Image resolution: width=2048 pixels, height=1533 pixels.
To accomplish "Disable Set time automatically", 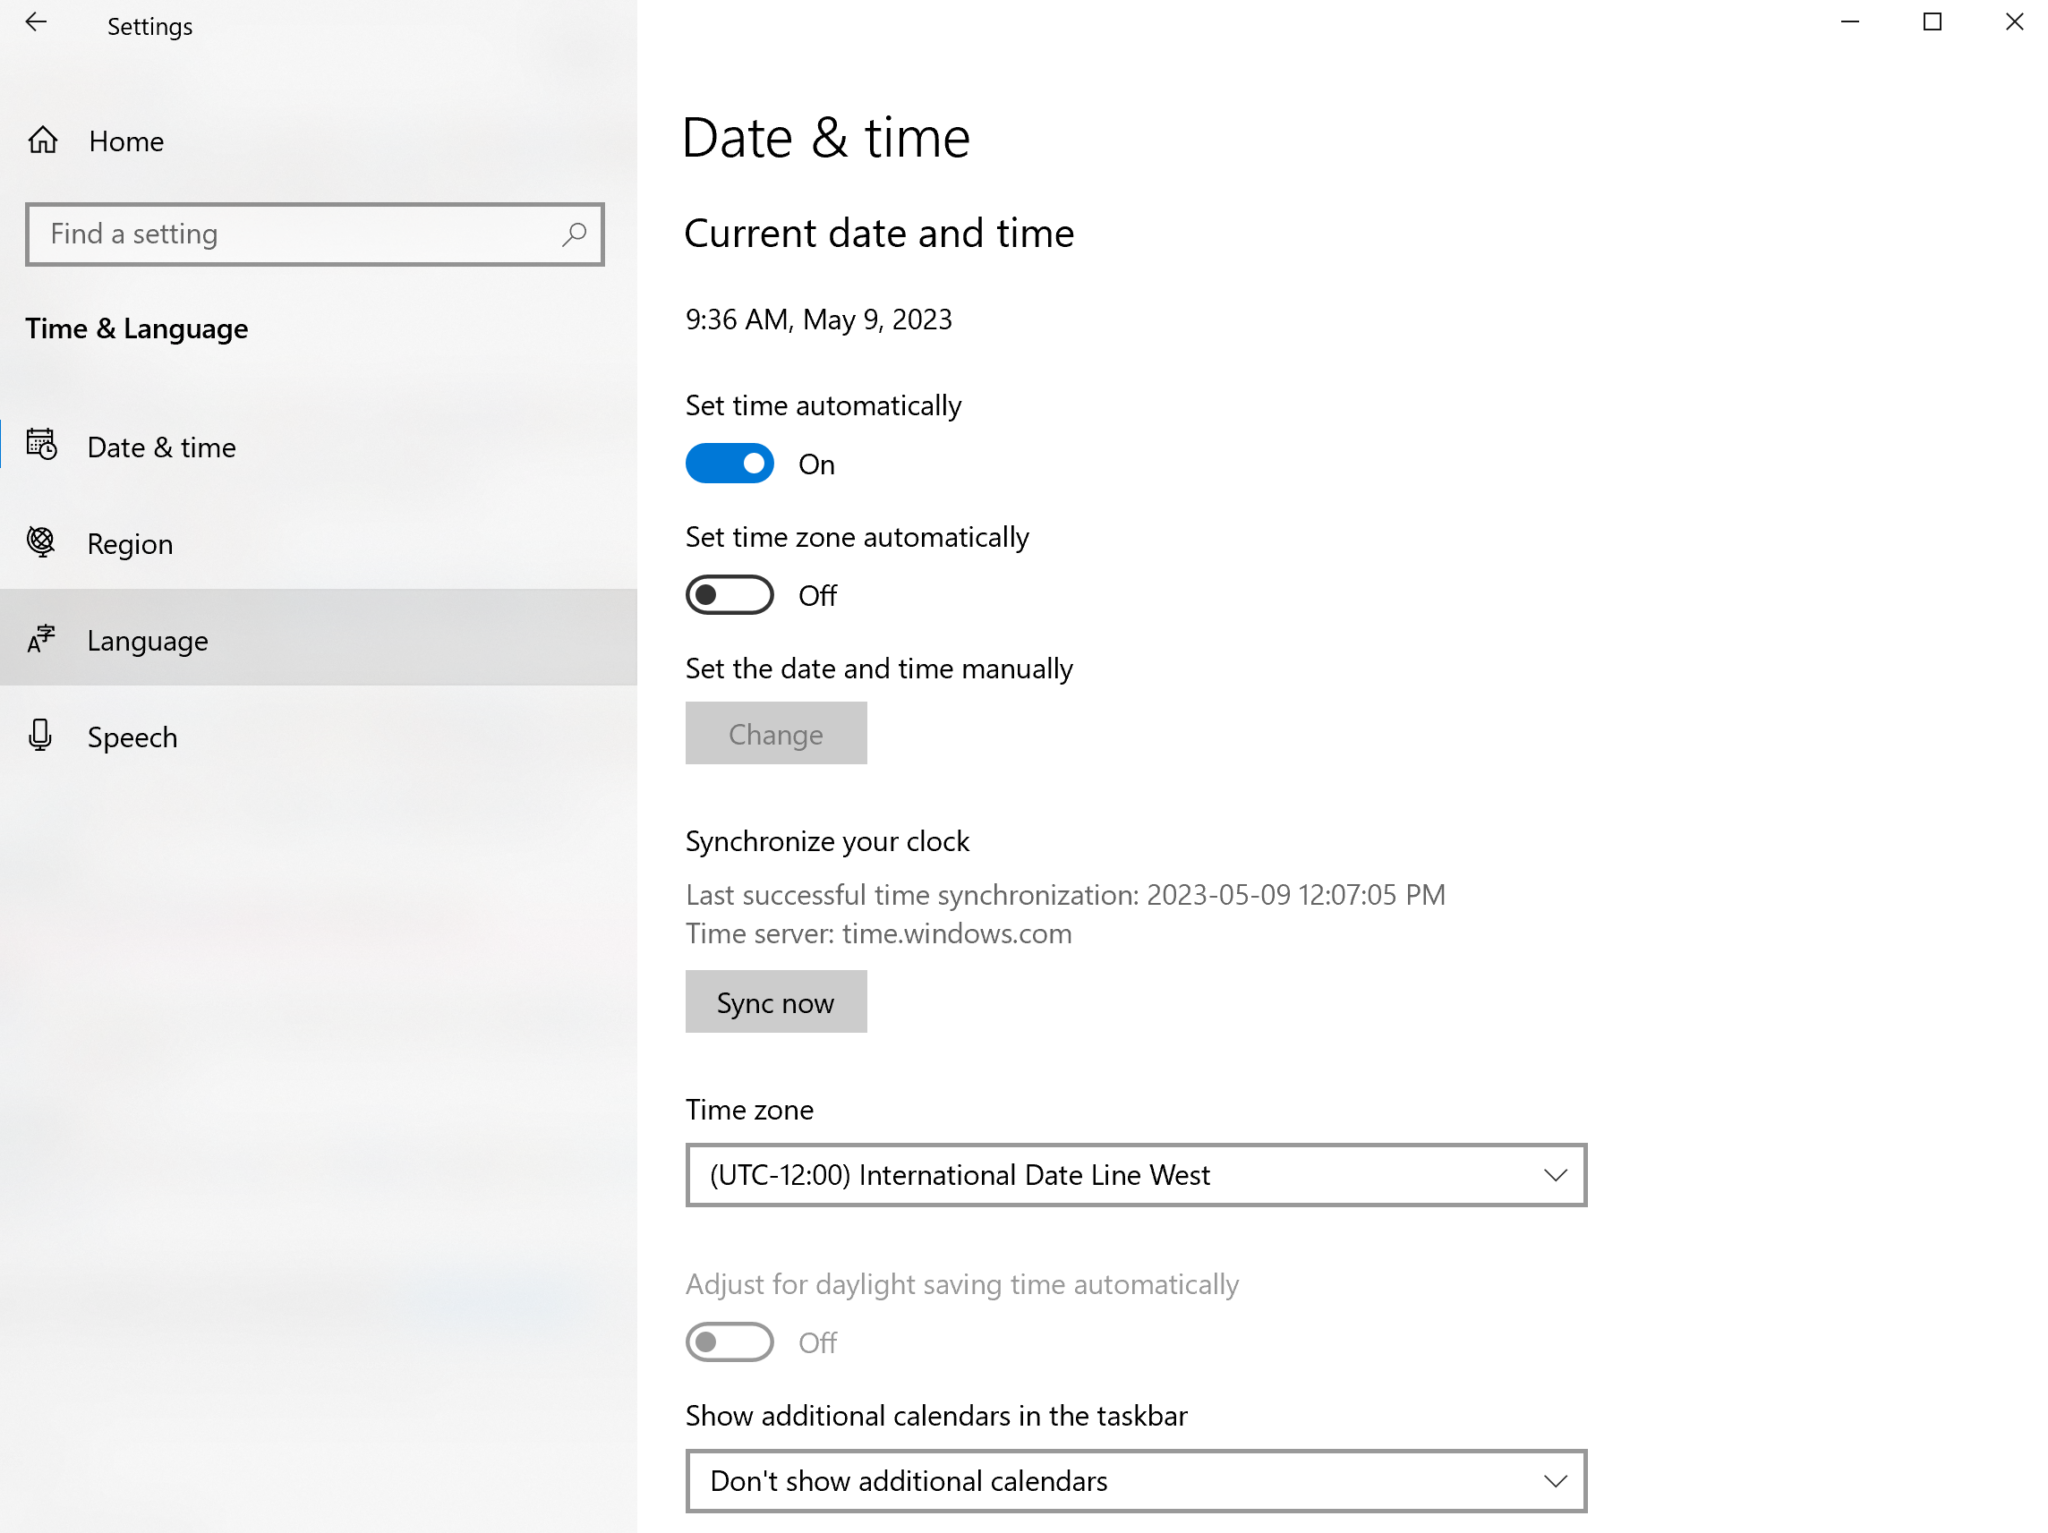I will pyautogui.click(x=729, y=463).
